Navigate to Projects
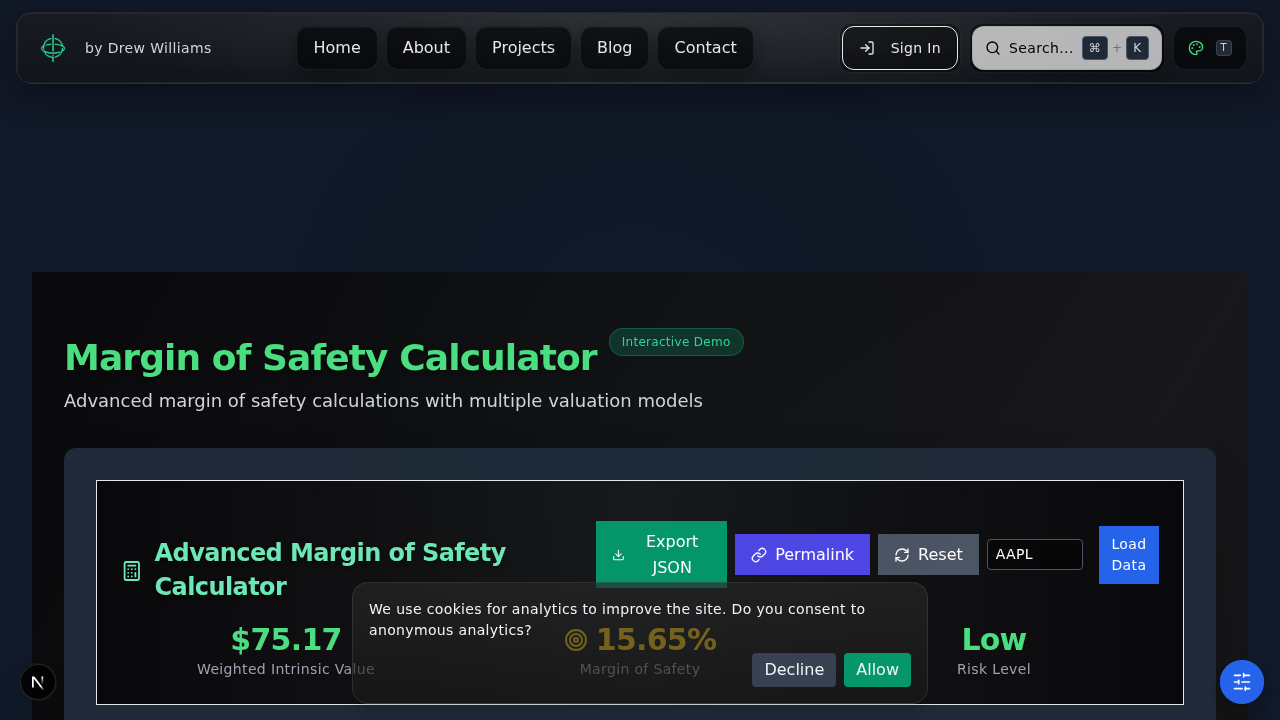The image size is (1280, 720). click(523, 48)
